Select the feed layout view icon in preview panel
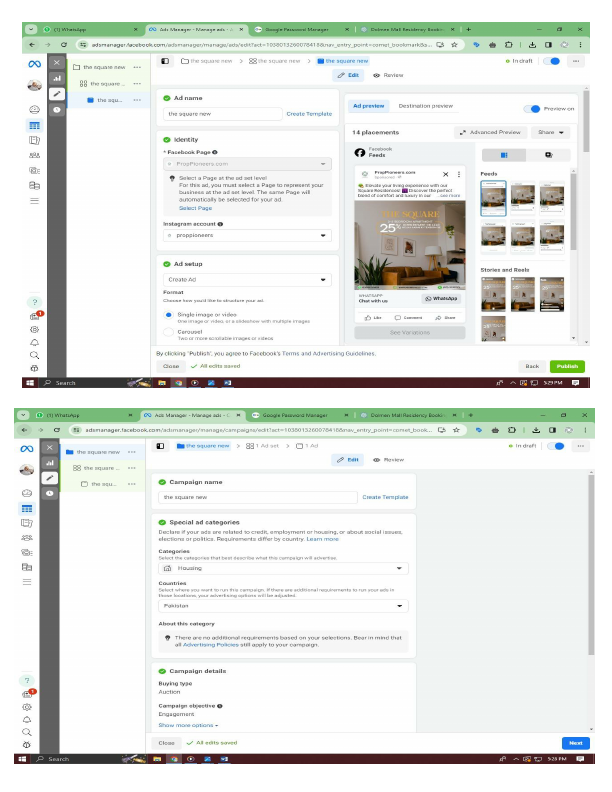The height and width of the screenshot is (792, 612). click(504, 155)
